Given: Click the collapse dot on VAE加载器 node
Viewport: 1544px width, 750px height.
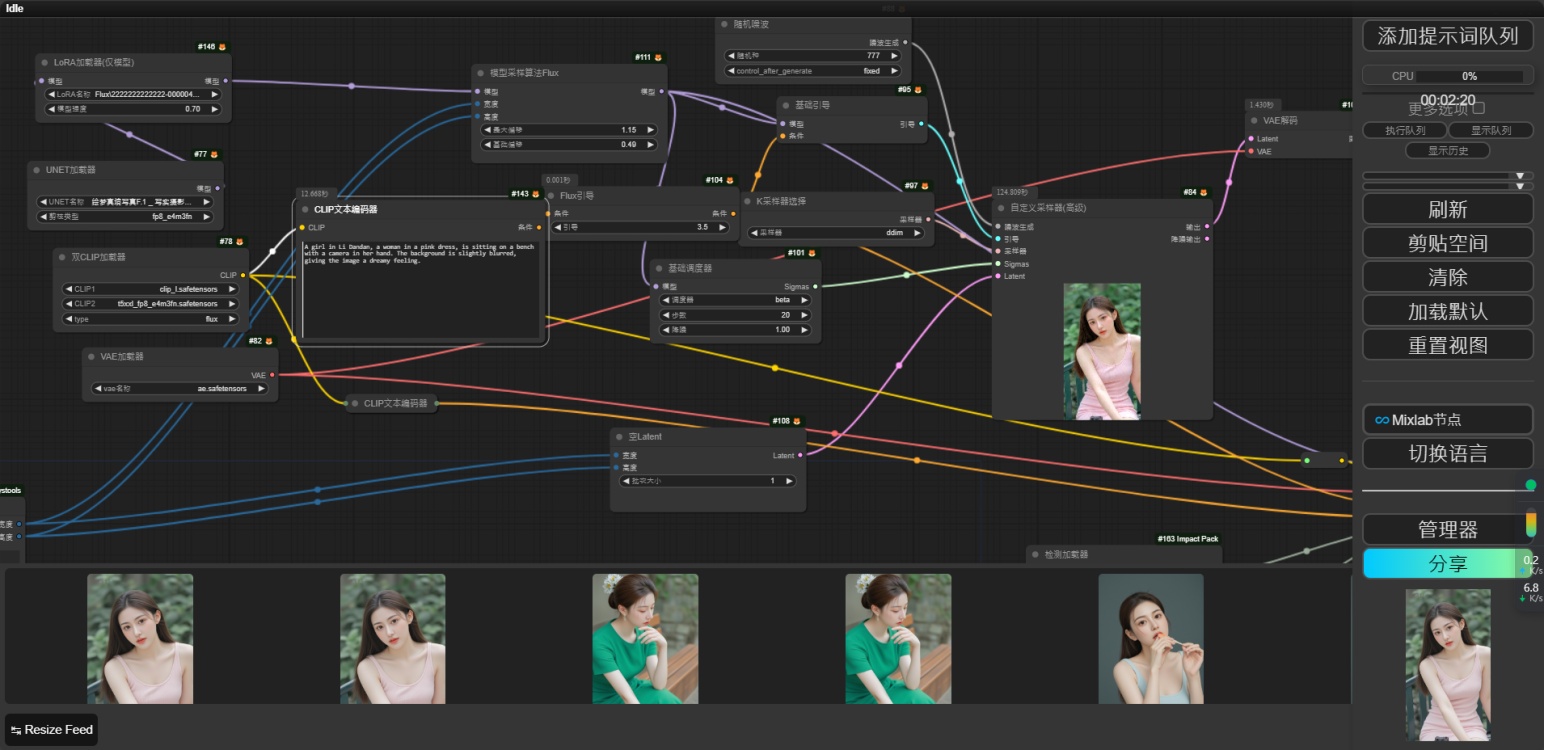Looking at the screenshot, I should point(91,357).
